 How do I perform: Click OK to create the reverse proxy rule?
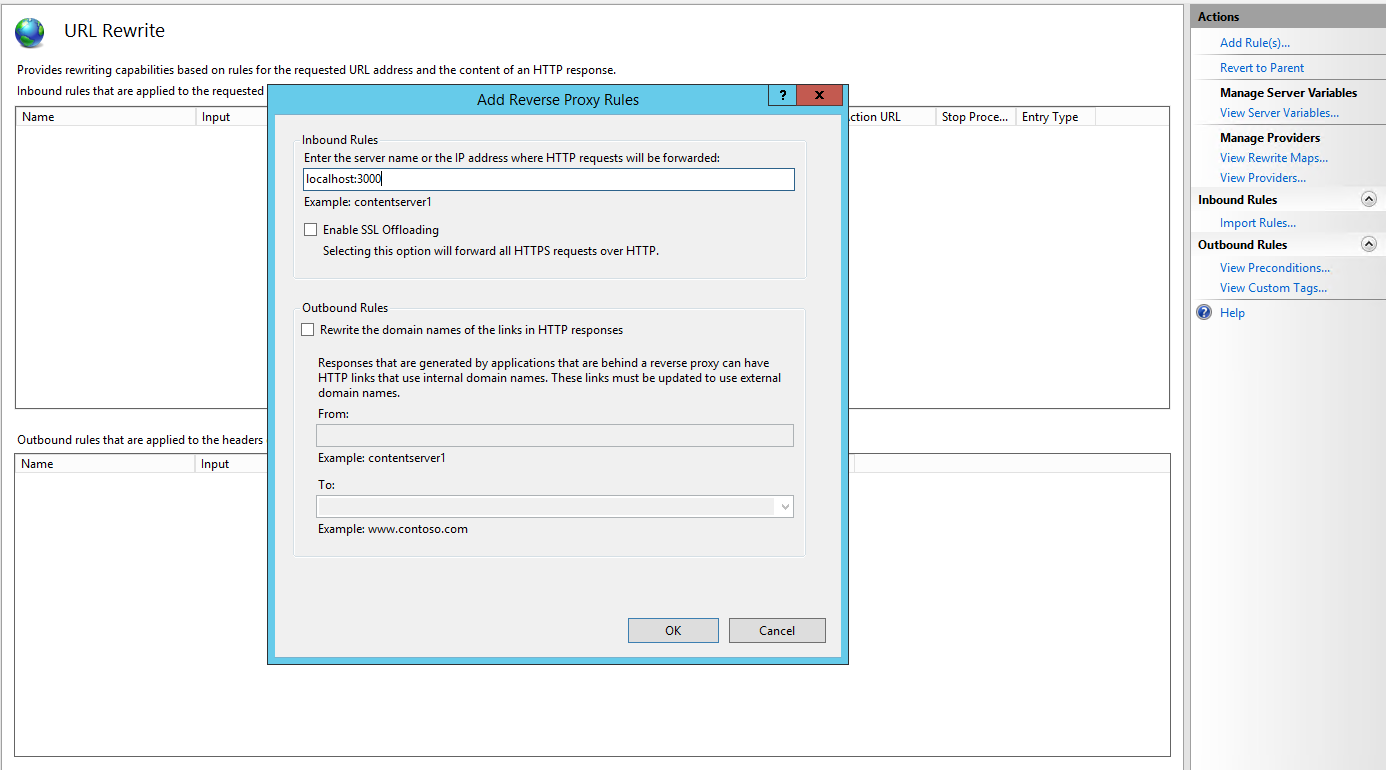(673, 630)
